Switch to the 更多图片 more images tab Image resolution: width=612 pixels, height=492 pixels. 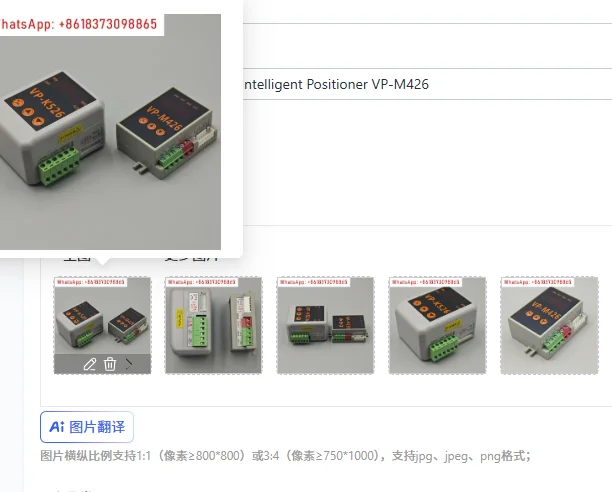click(191, 259)
